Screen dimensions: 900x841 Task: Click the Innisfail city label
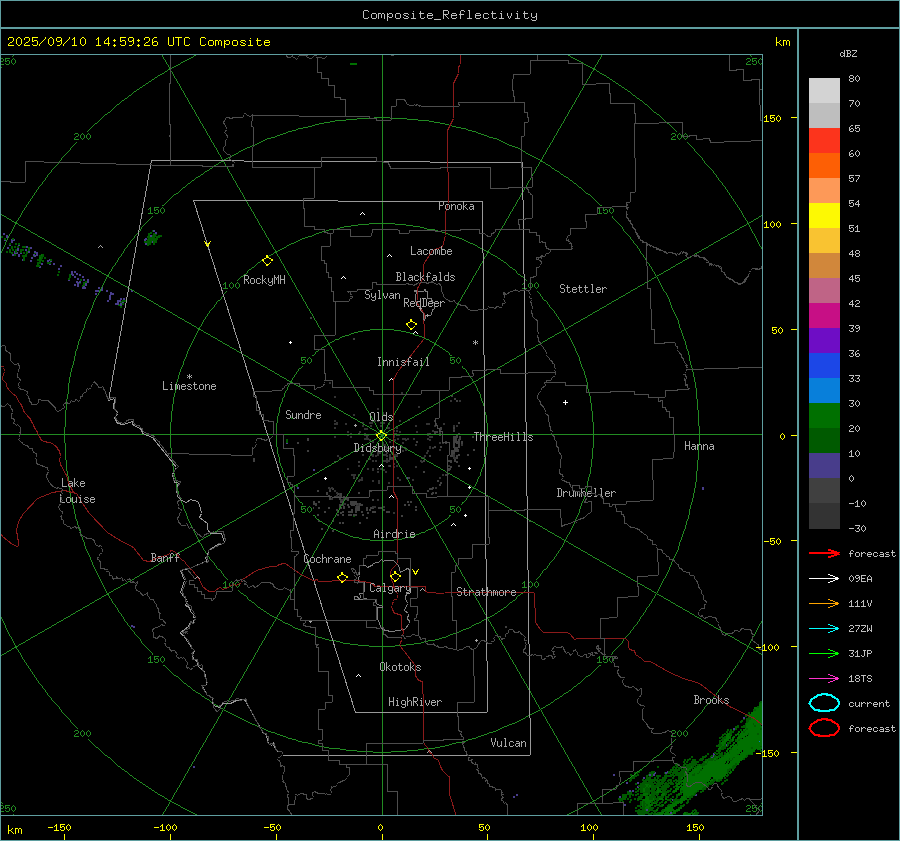coord(403,362)
